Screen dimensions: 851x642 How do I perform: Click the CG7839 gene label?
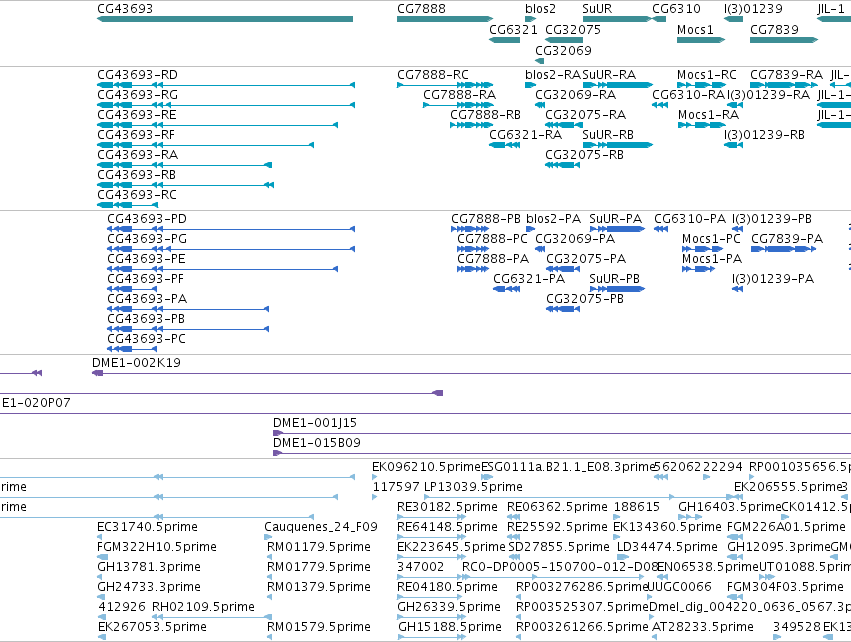click(774, 29)
